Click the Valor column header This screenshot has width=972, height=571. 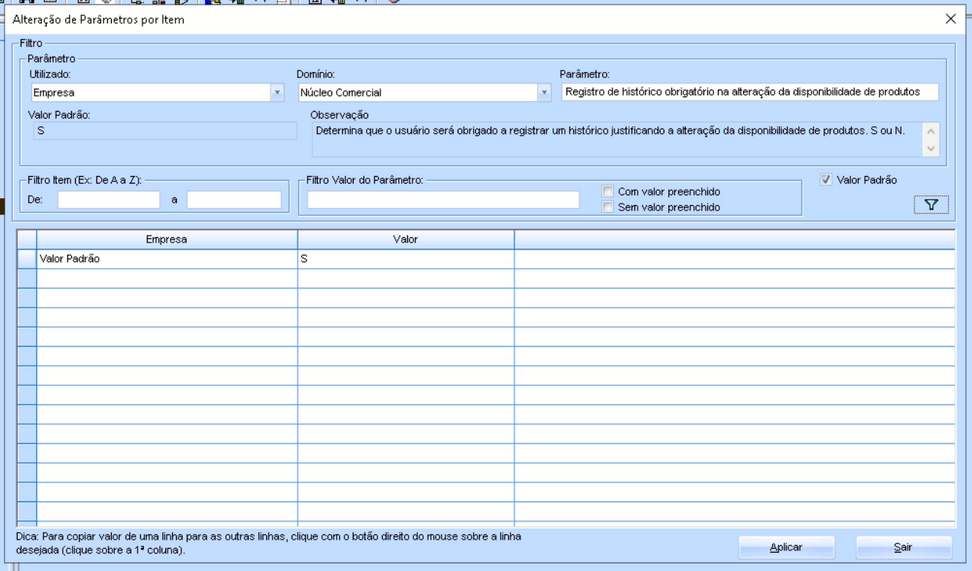tap(405, 240)
